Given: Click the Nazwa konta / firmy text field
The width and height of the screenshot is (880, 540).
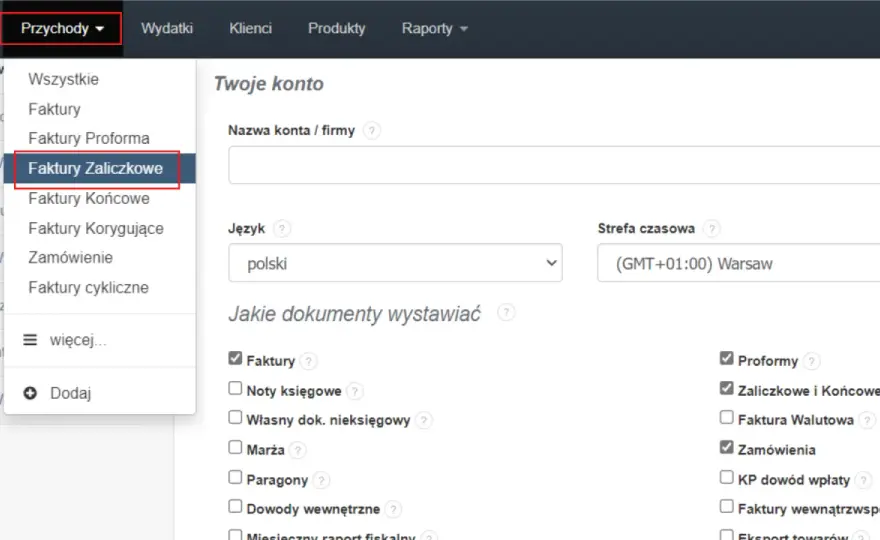Looking at the screenshot, I should 554,165.
